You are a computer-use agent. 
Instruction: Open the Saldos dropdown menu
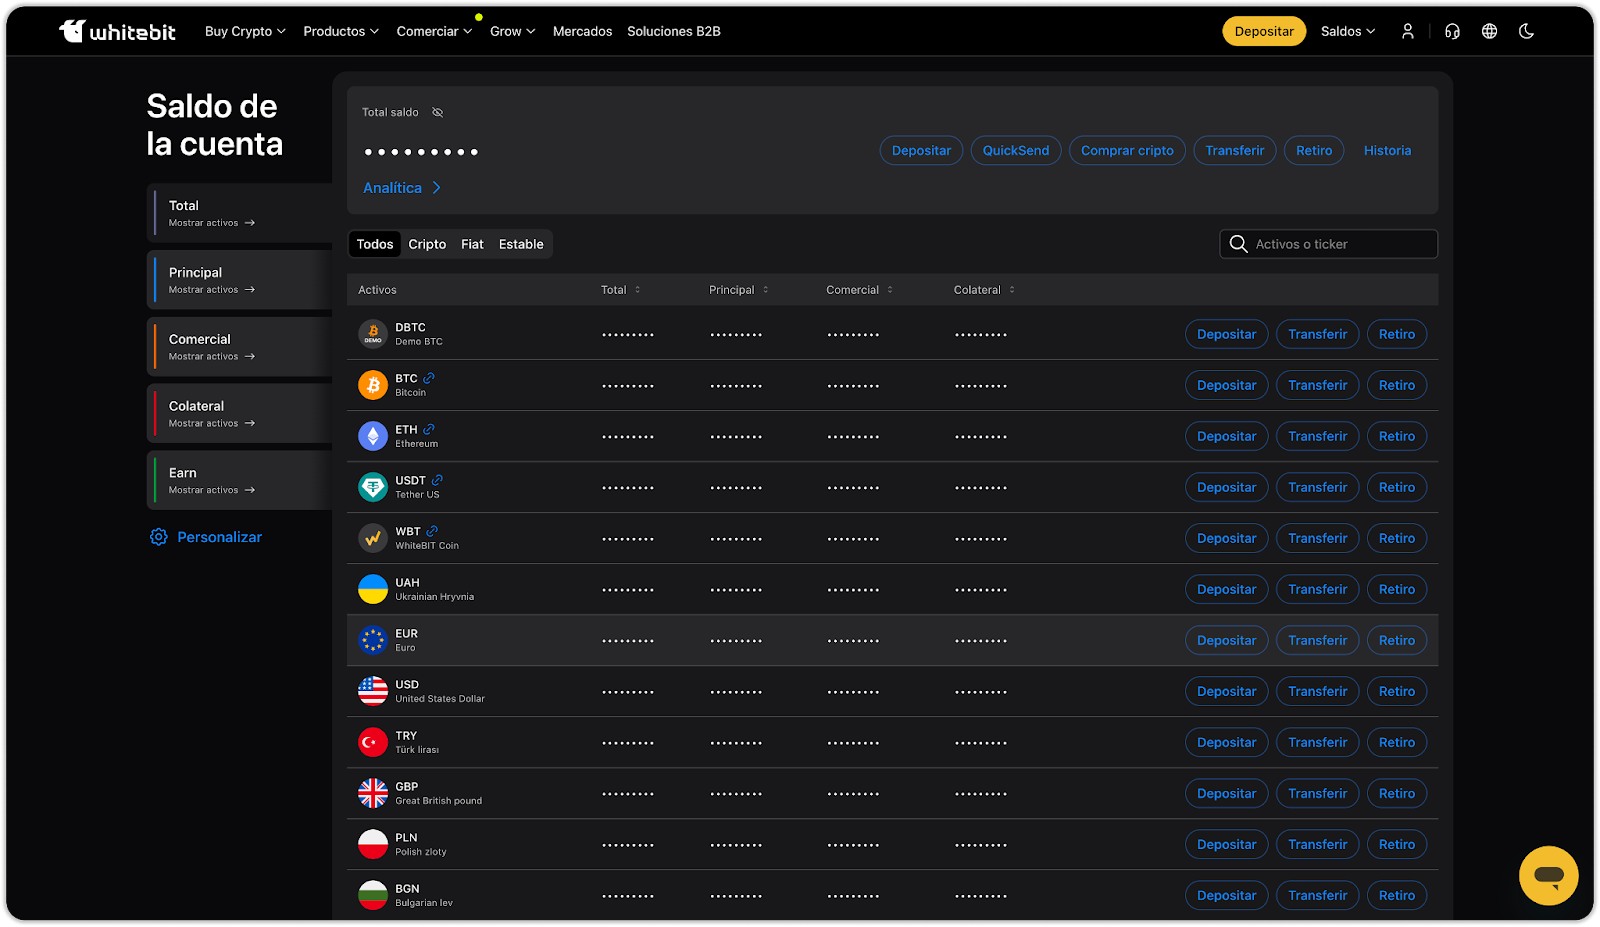(x=1347, y=31)
